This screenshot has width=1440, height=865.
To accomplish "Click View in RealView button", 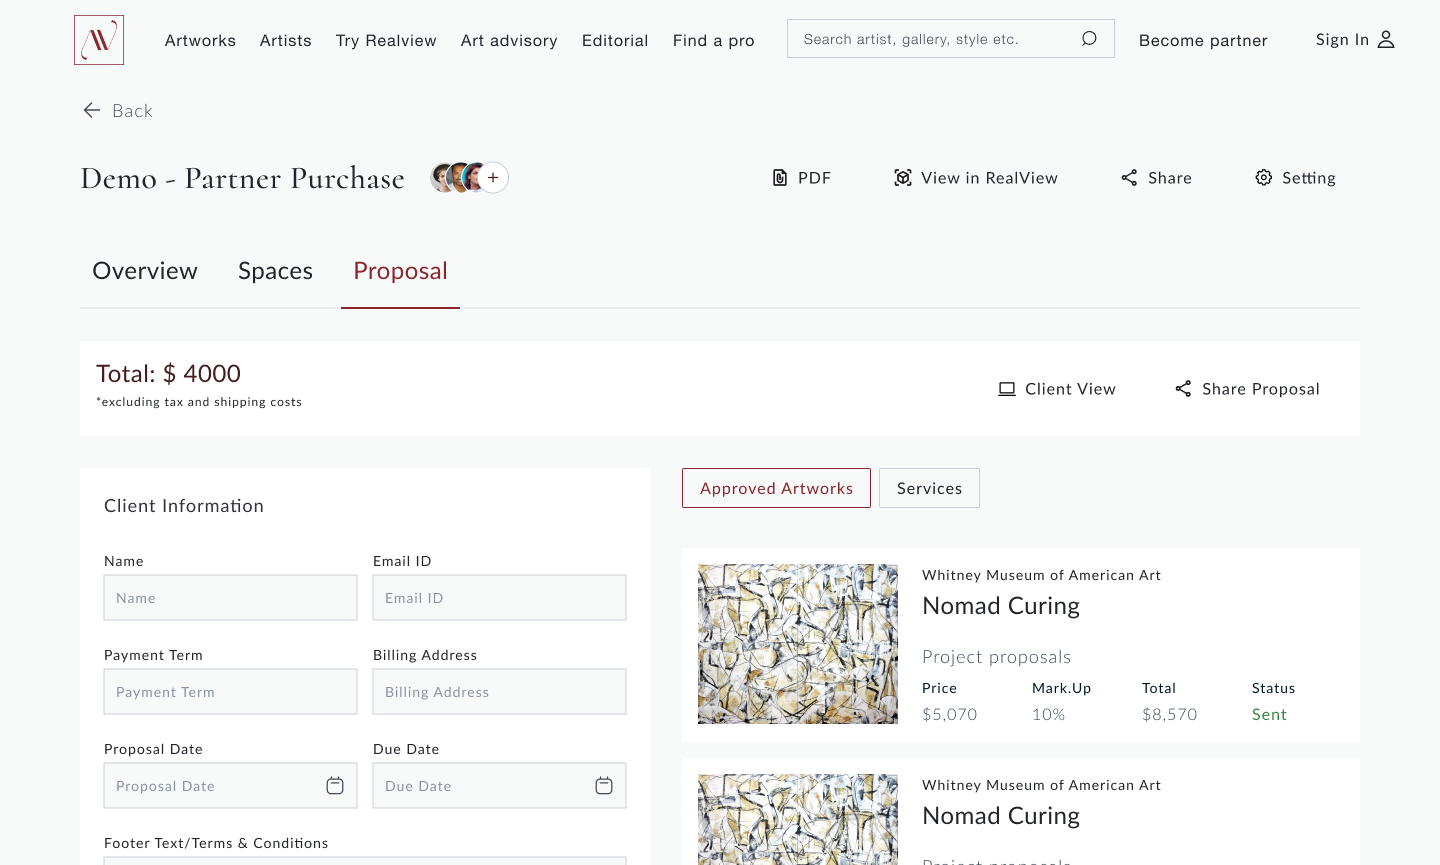I will [975, 178].
